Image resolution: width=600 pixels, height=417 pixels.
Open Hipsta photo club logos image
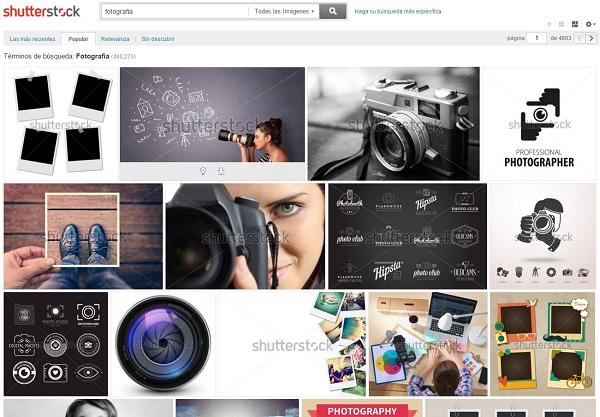408,236
